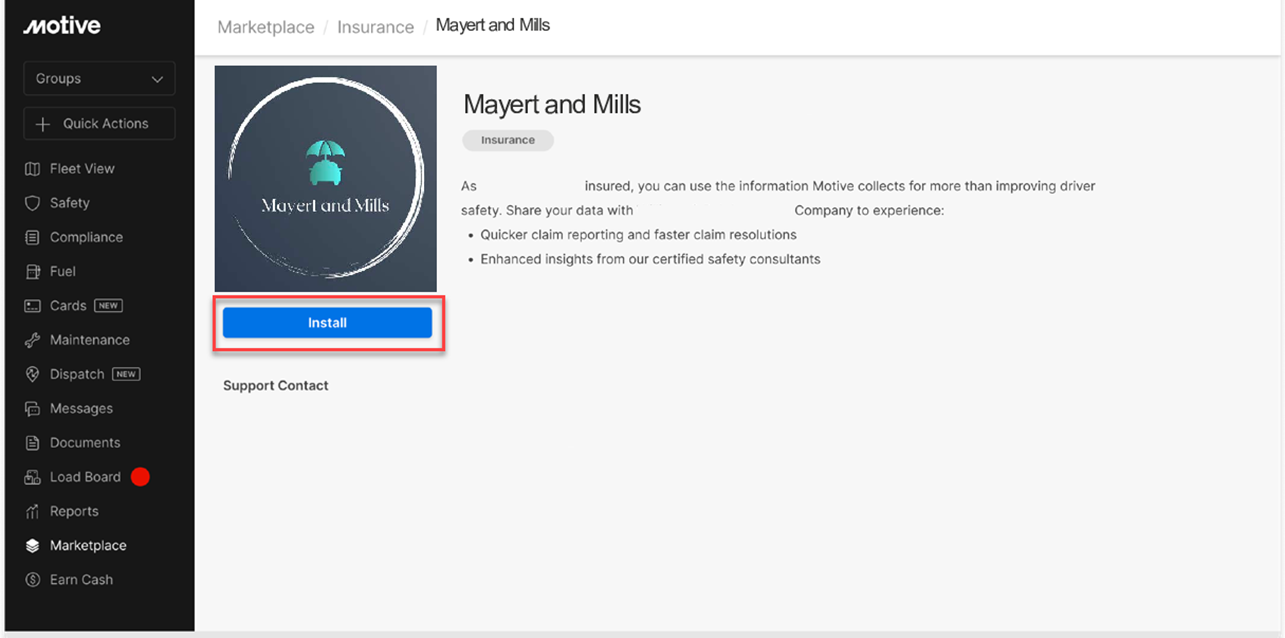
Task: Click the Insurance category tag
Action: 508,140
